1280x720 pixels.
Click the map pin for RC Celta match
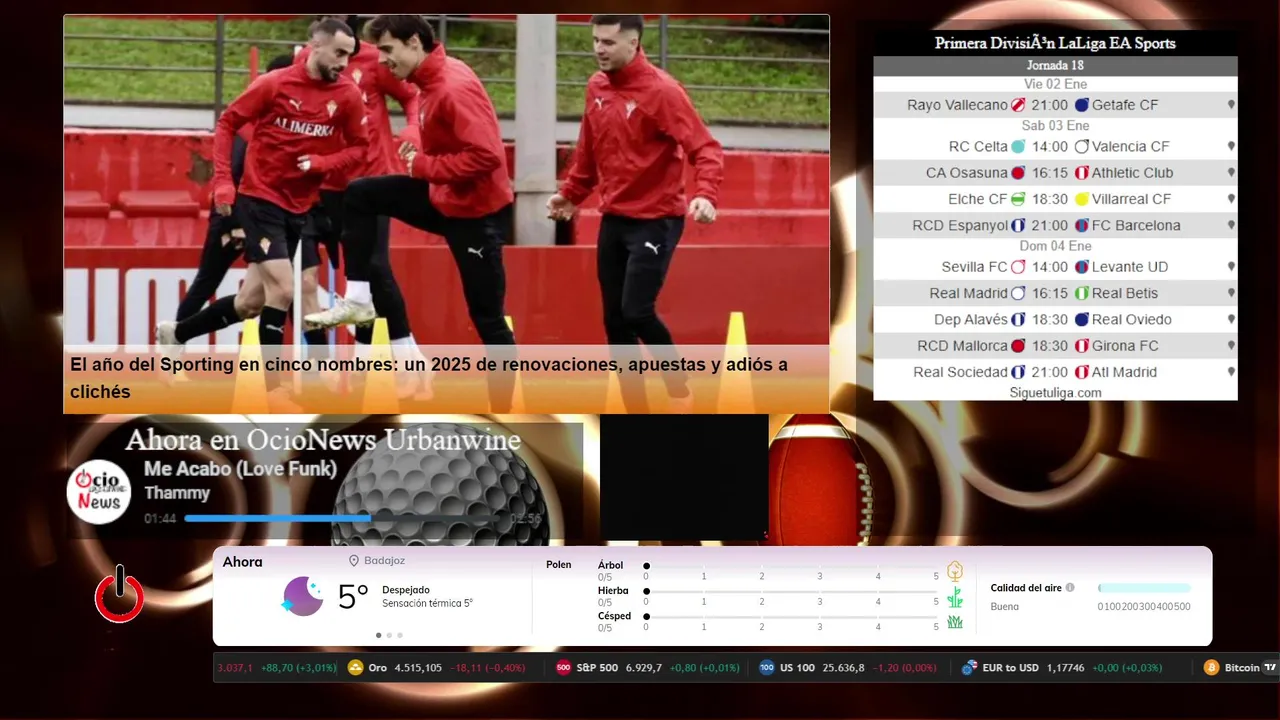click(1231, 146)
